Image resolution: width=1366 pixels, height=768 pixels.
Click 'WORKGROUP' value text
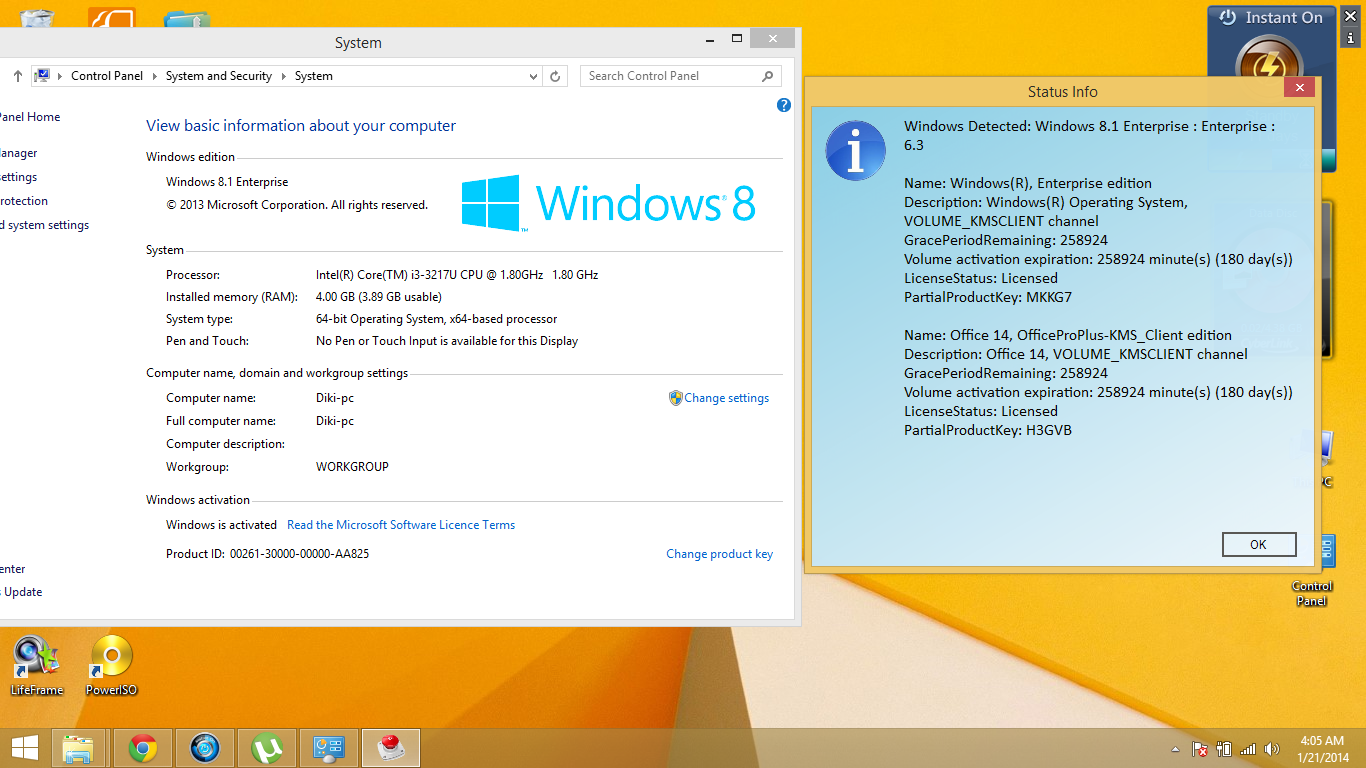[352, 467]
